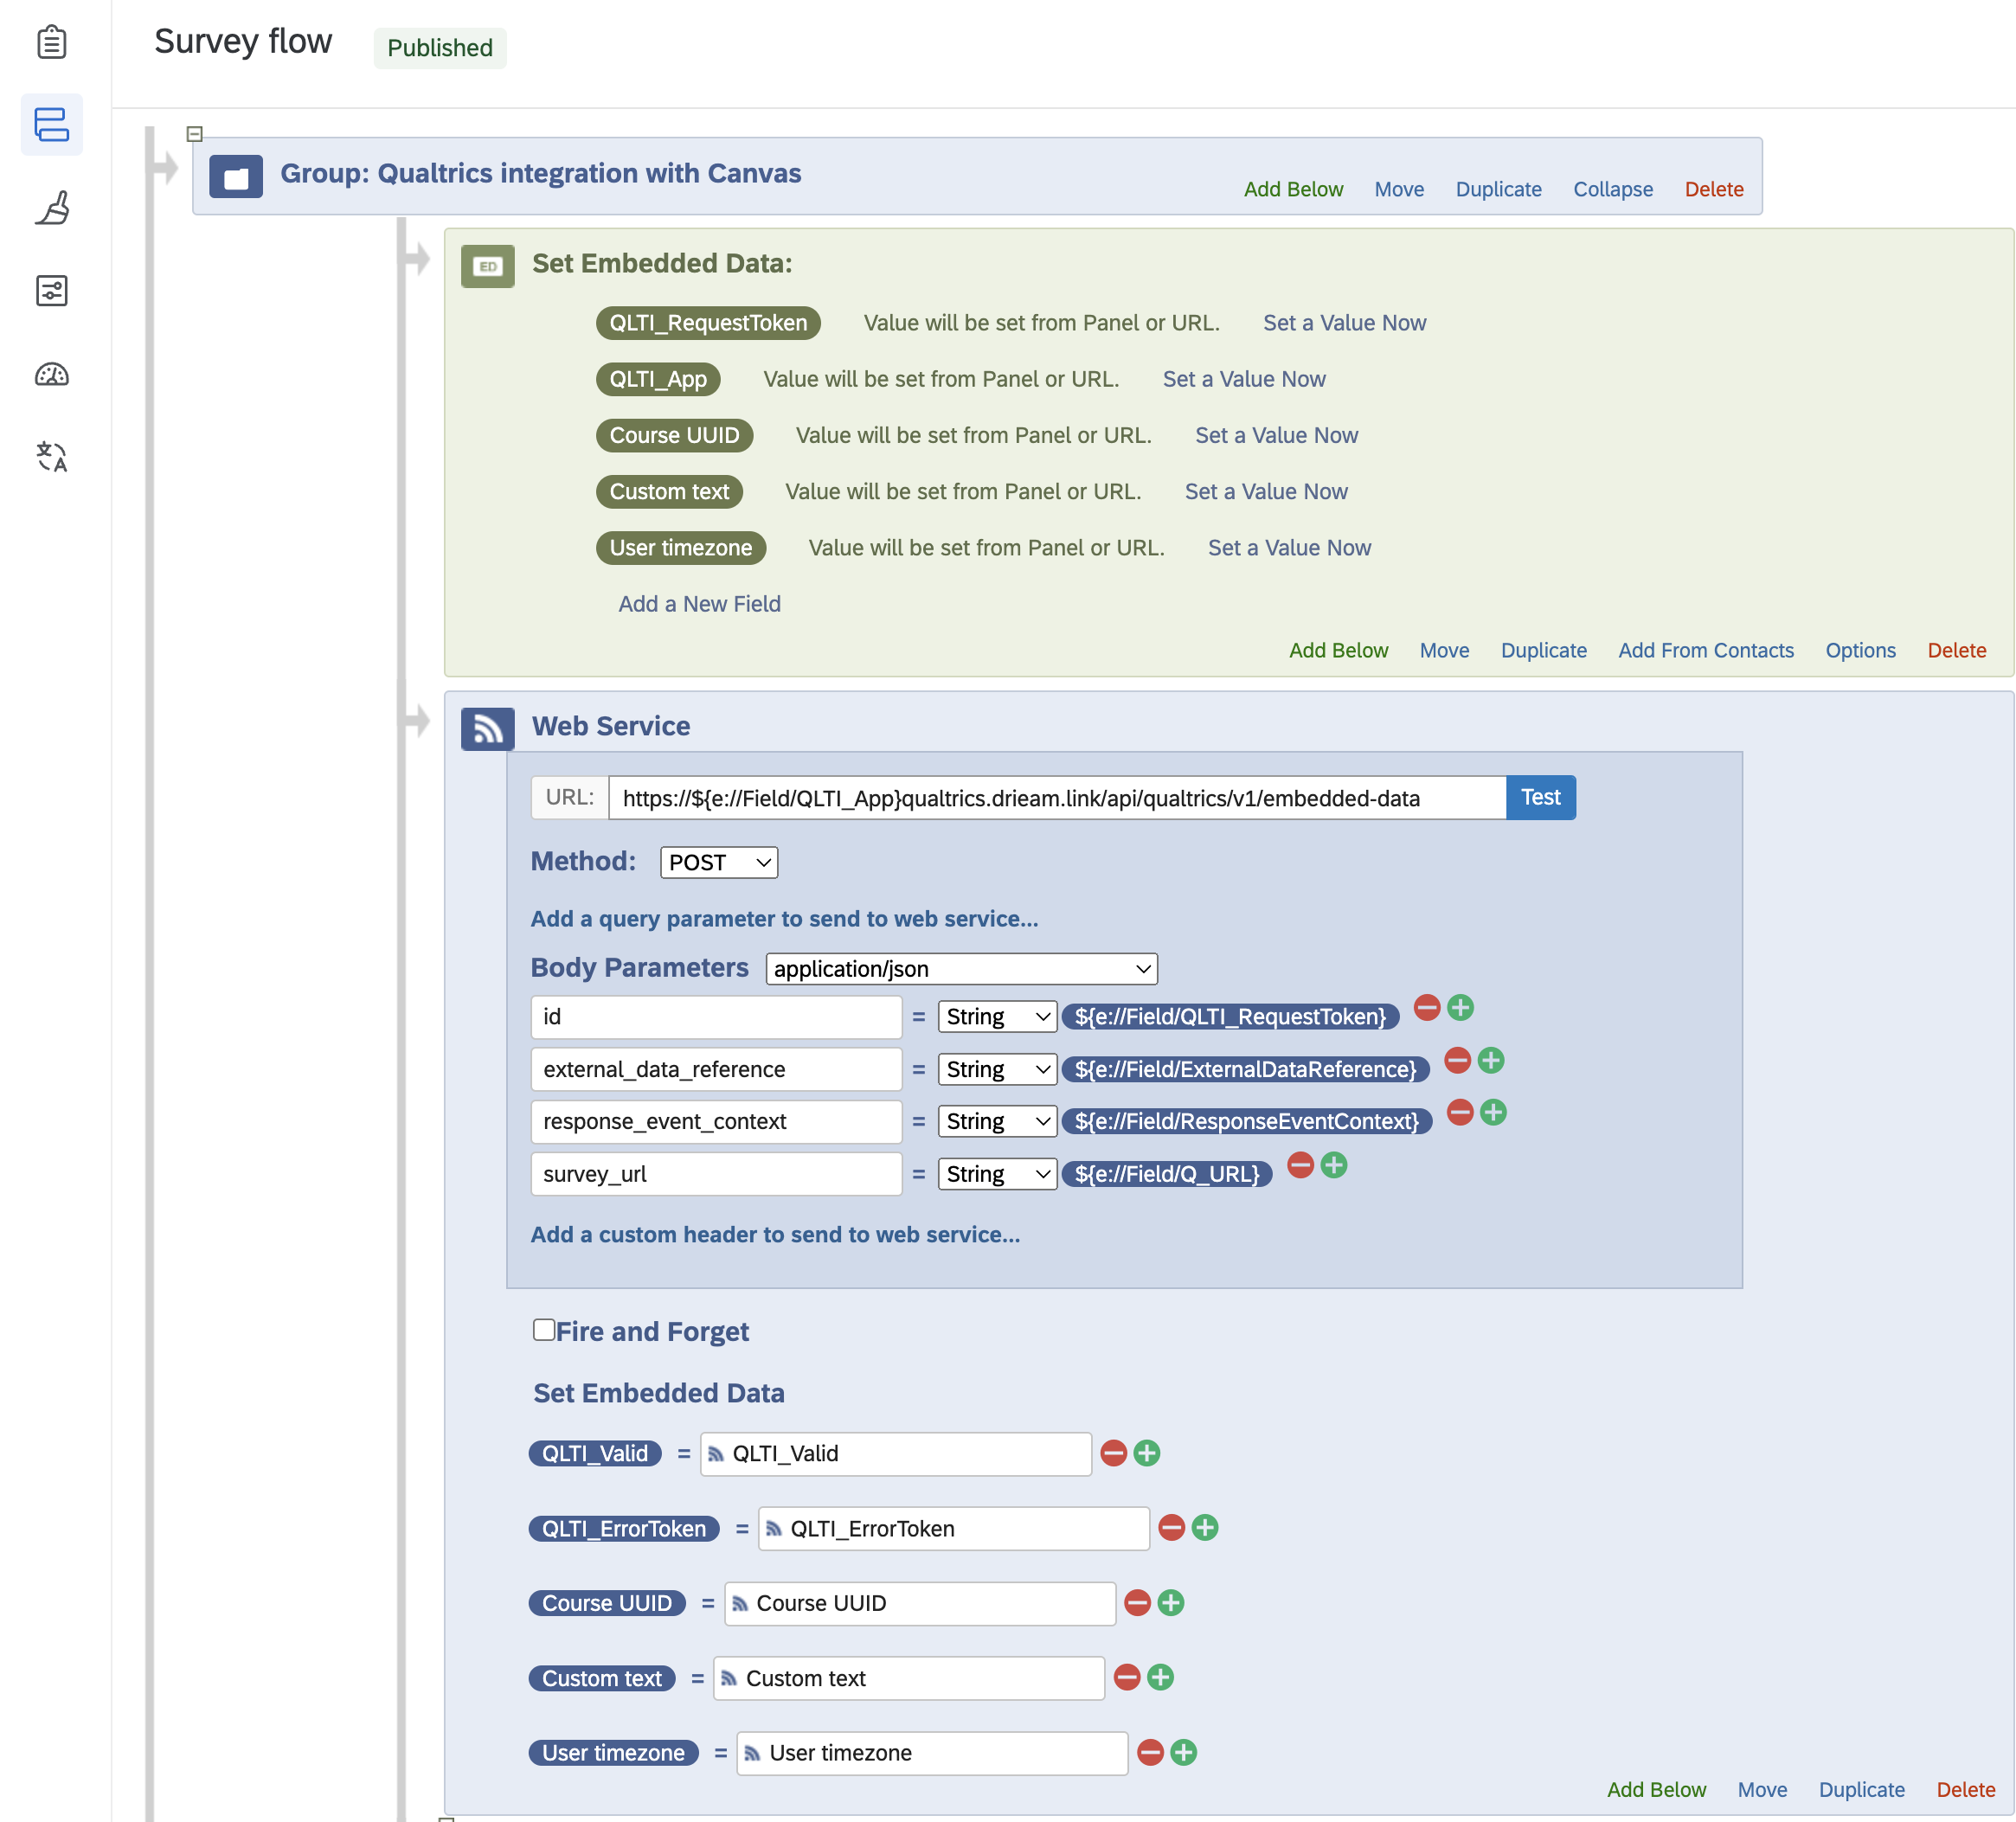Remove the external_data_reference parameter
The width and height of the screenshot is (2016, 1822).
[1458, 1060]
